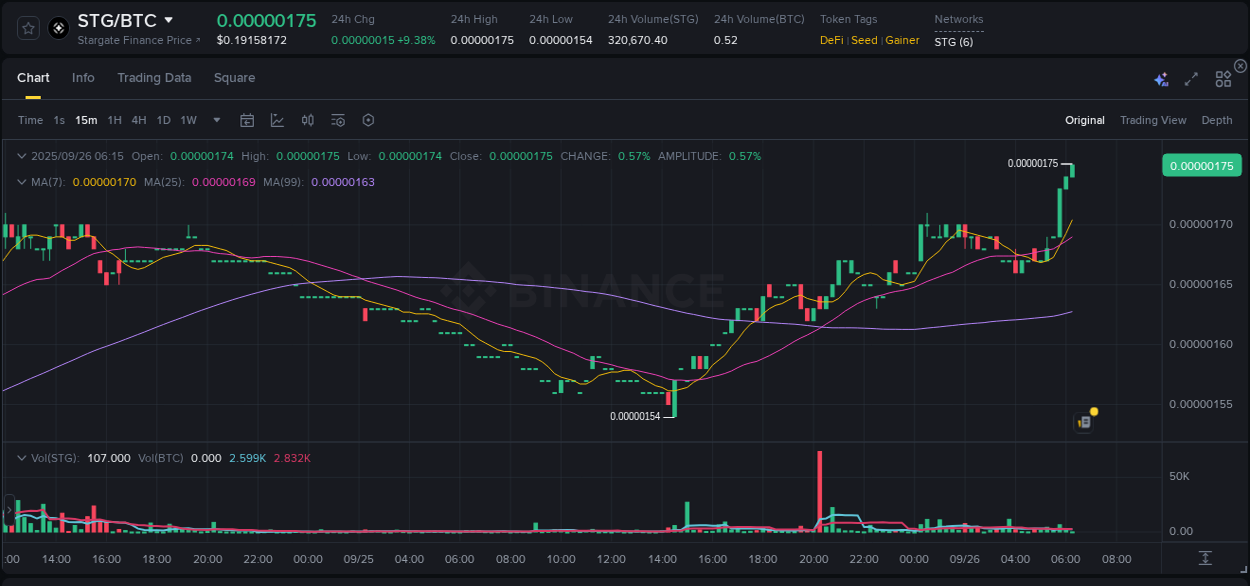1250x586 pixels.
Task: Click the AI analysis sparkle icon
Action: click(1161, 78)
